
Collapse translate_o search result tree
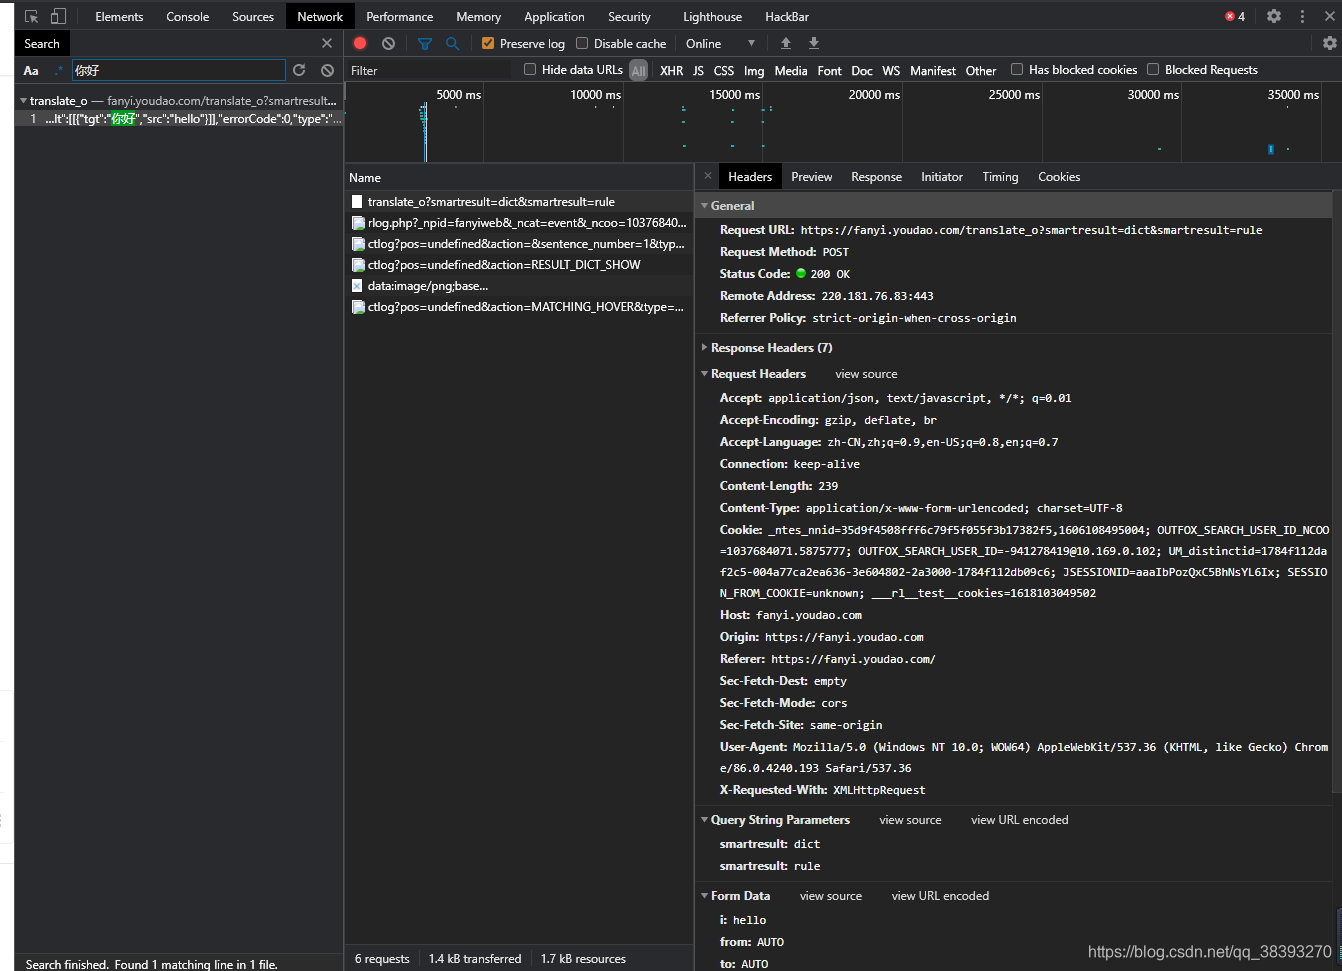tap(23, 100)
